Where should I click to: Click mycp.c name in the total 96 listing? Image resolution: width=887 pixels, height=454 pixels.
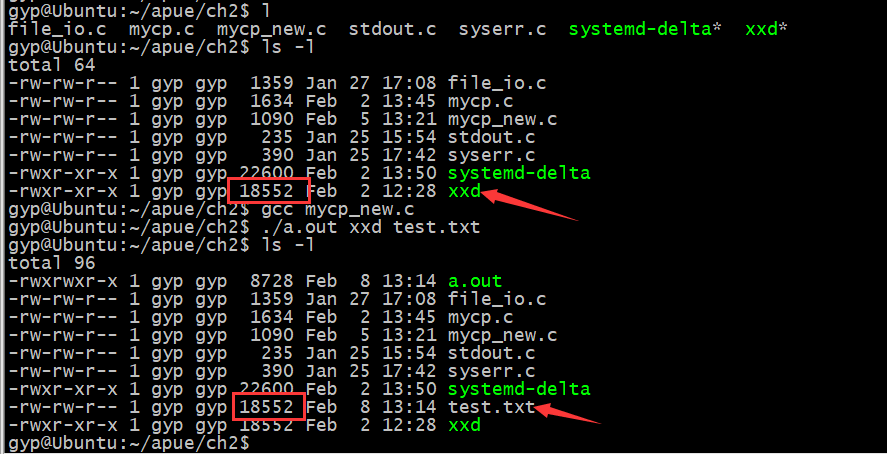[481, 317]
